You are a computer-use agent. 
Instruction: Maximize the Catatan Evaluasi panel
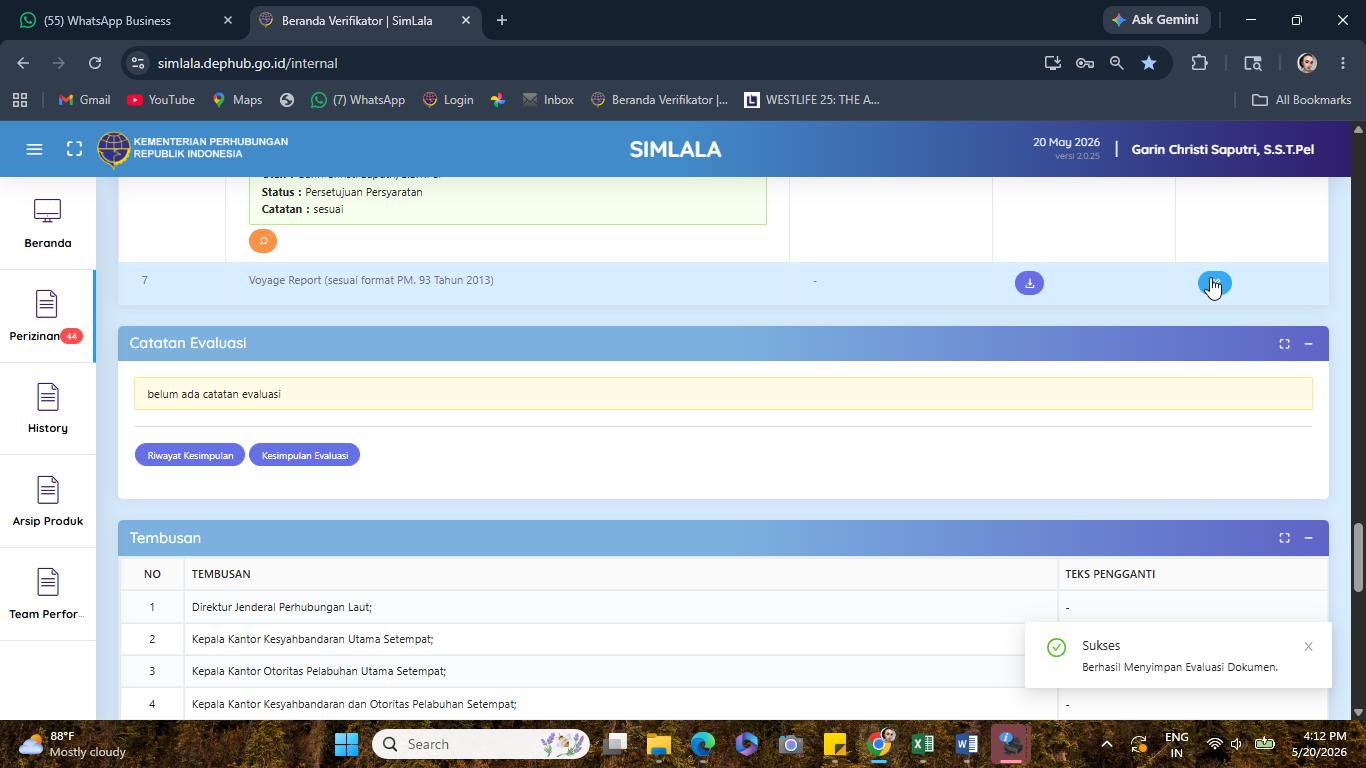coord(1284,344)
